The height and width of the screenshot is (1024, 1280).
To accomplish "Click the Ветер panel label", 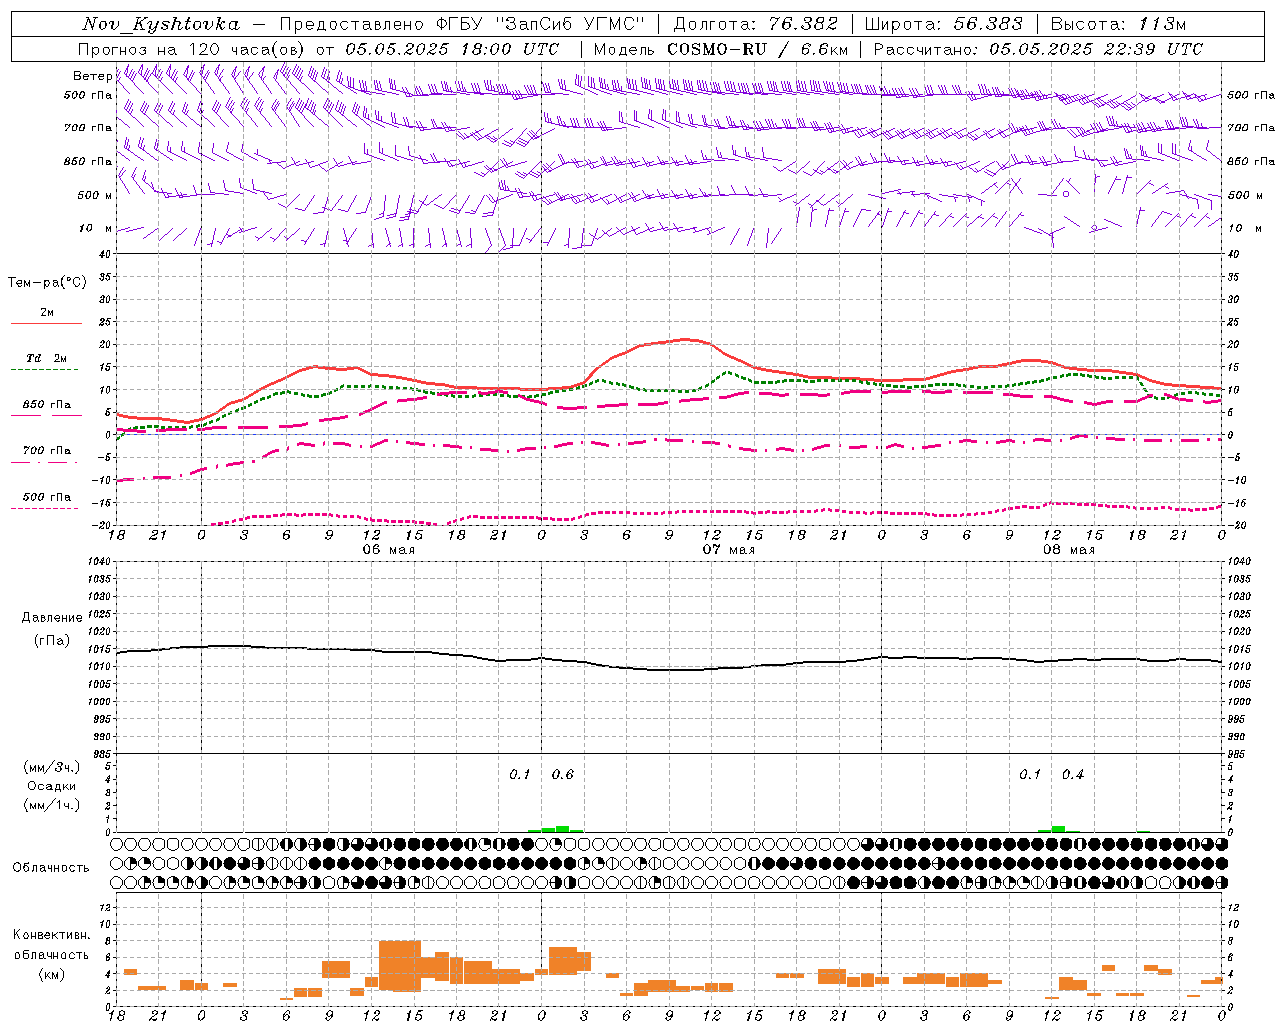I will click(x=92, y=76).
